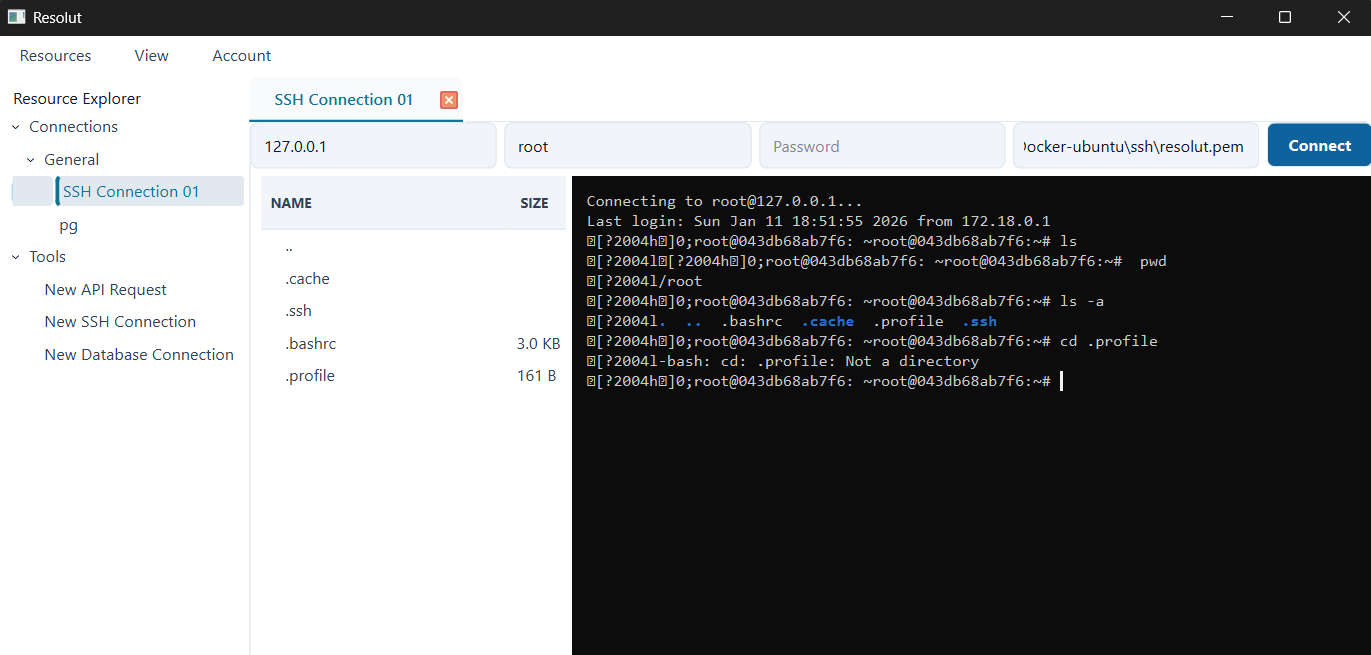Select the pg connection in the sidebar
This screenshot has width=1371, height=655.
pyautogui.click(x=68, y=225)
